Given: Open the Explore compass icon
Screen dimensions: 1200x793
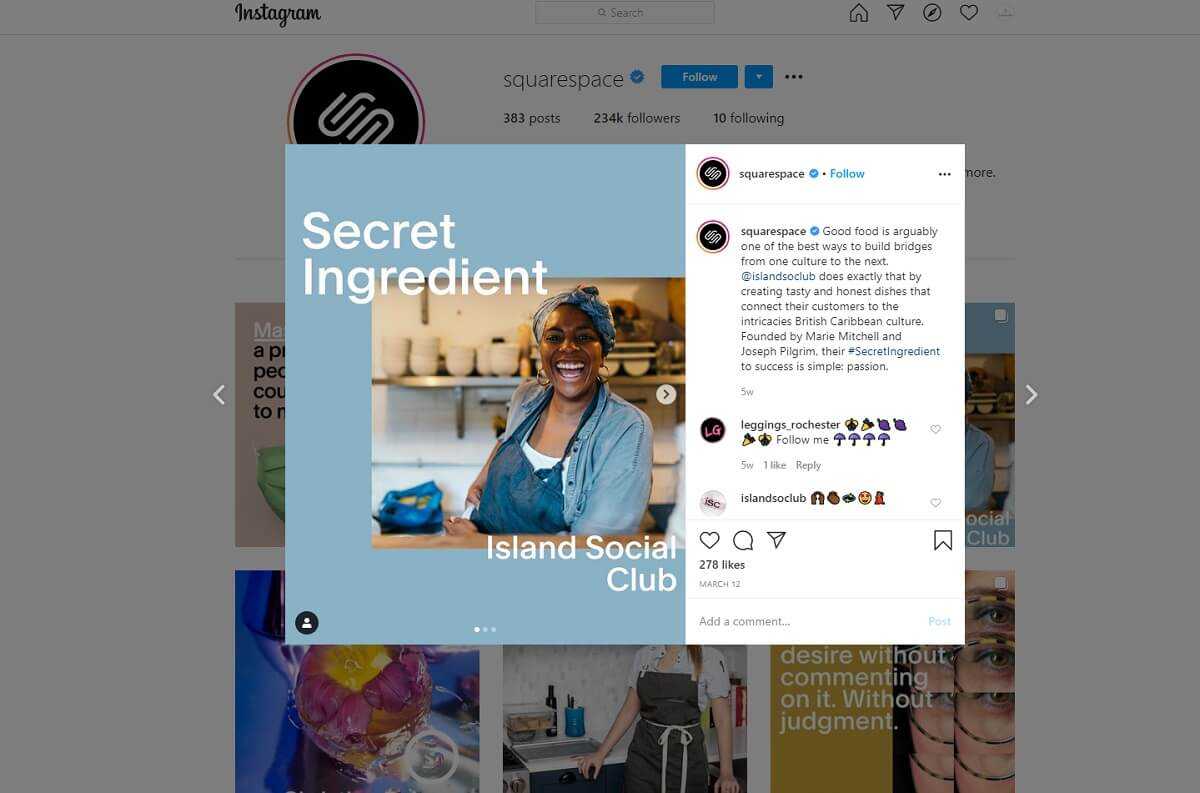Looking at the screenshot, I should [x=932, y=13].
